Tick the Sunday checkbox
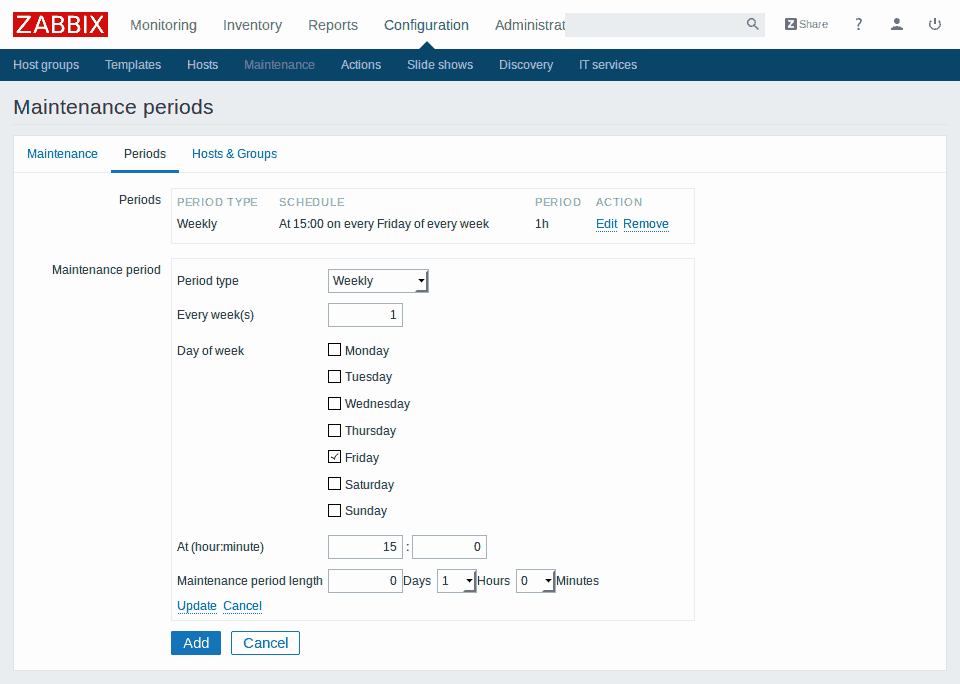This screenshot has width=960, height=684. coord(335,510)
